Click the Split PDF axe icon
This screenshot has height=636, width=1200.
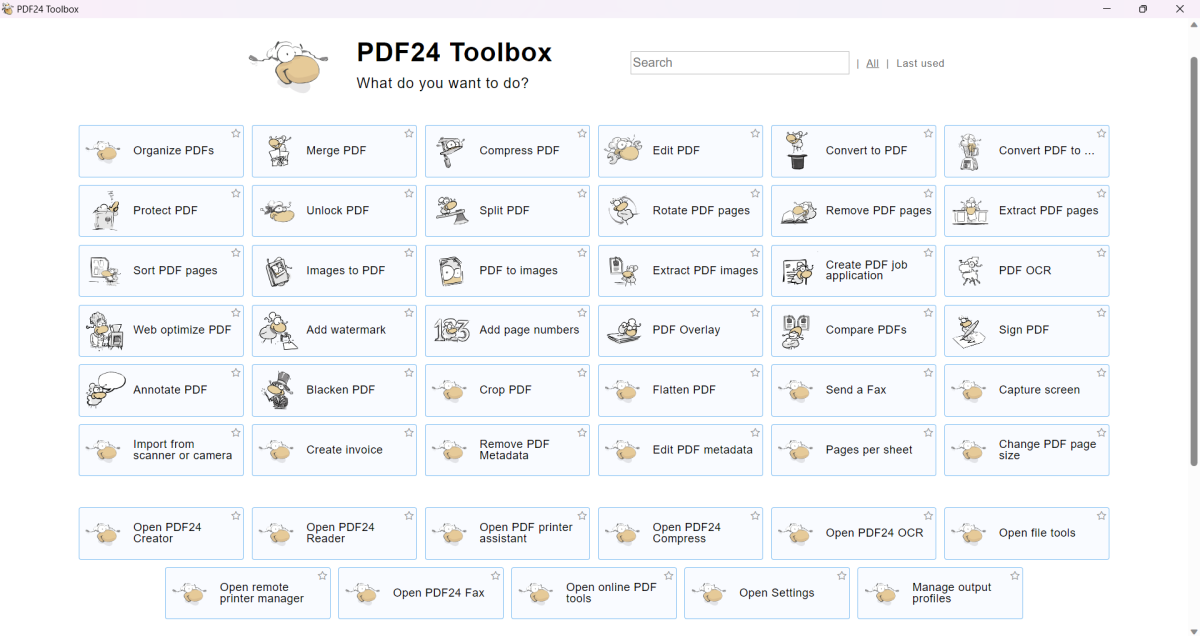[451, 211]
